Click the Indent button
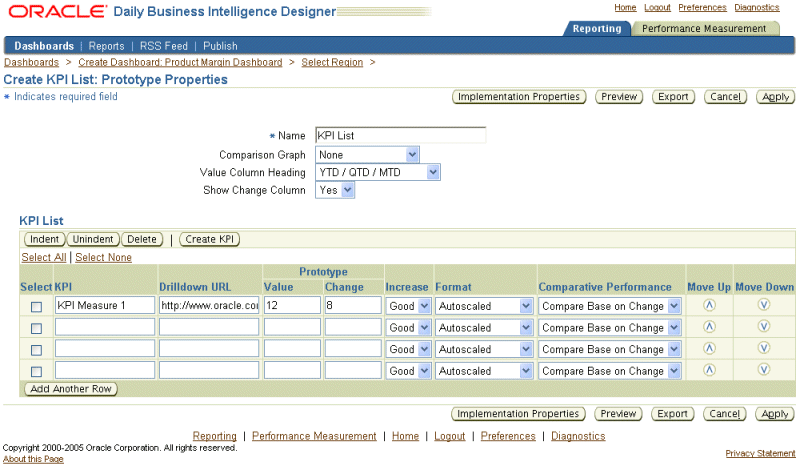Viewport: 800px width, 466px height. pos(44,239)
